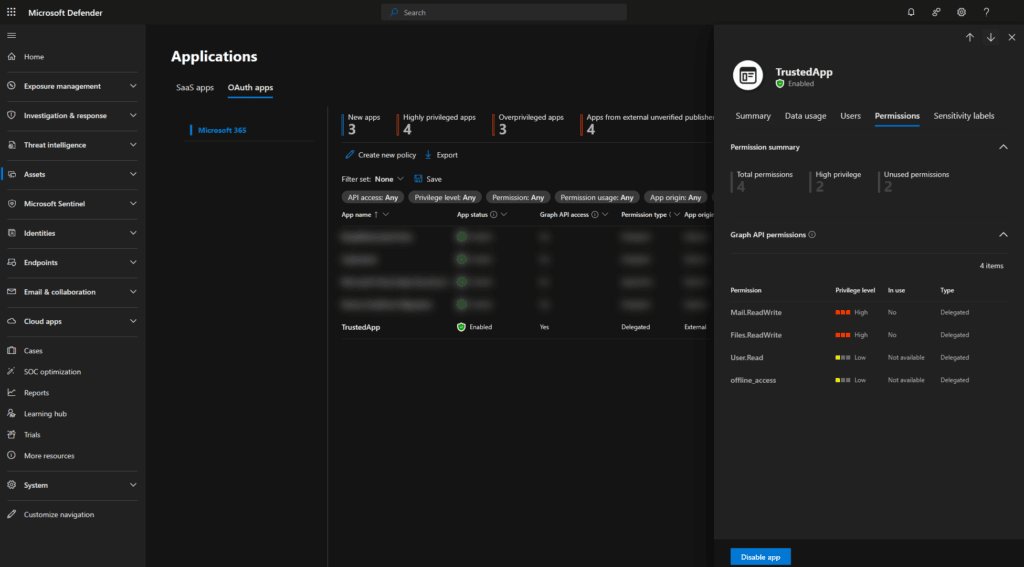The image size is (1024, 567).
Task: Go to previous app with up arrow
Action: tap(970, 37)
